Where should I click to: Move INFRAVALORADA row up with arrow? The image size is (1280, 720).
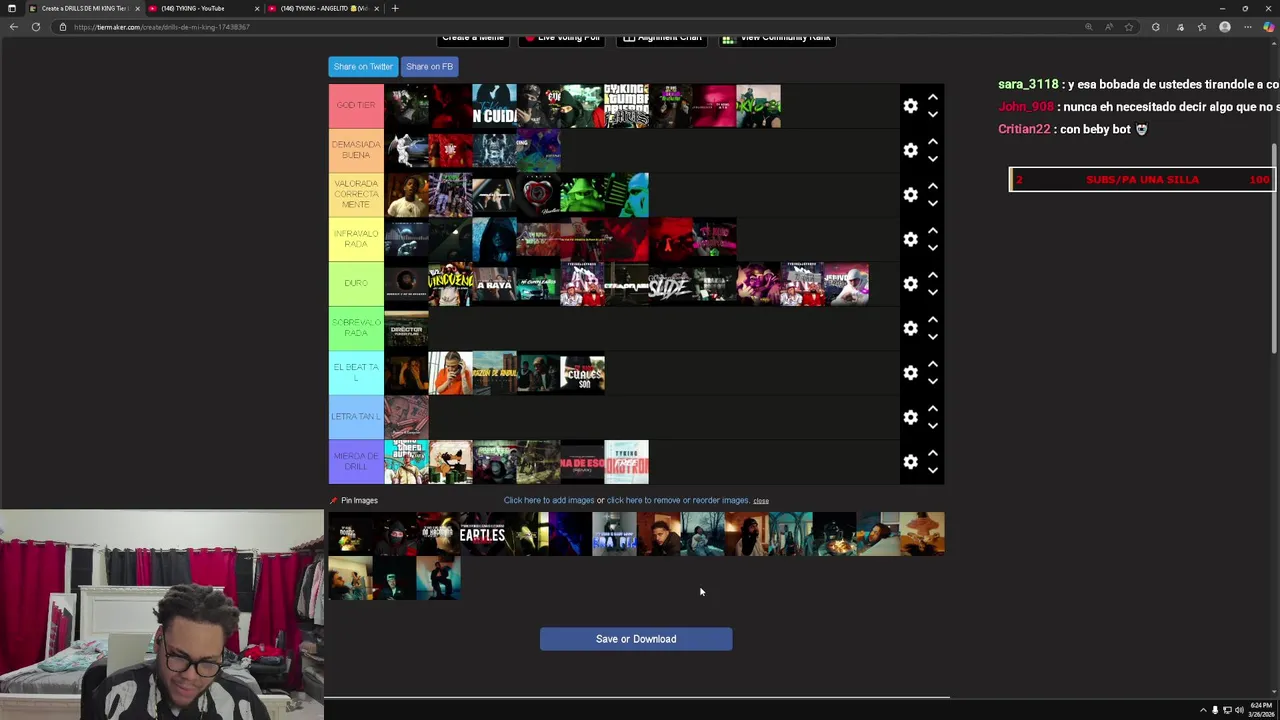point(932,231)
